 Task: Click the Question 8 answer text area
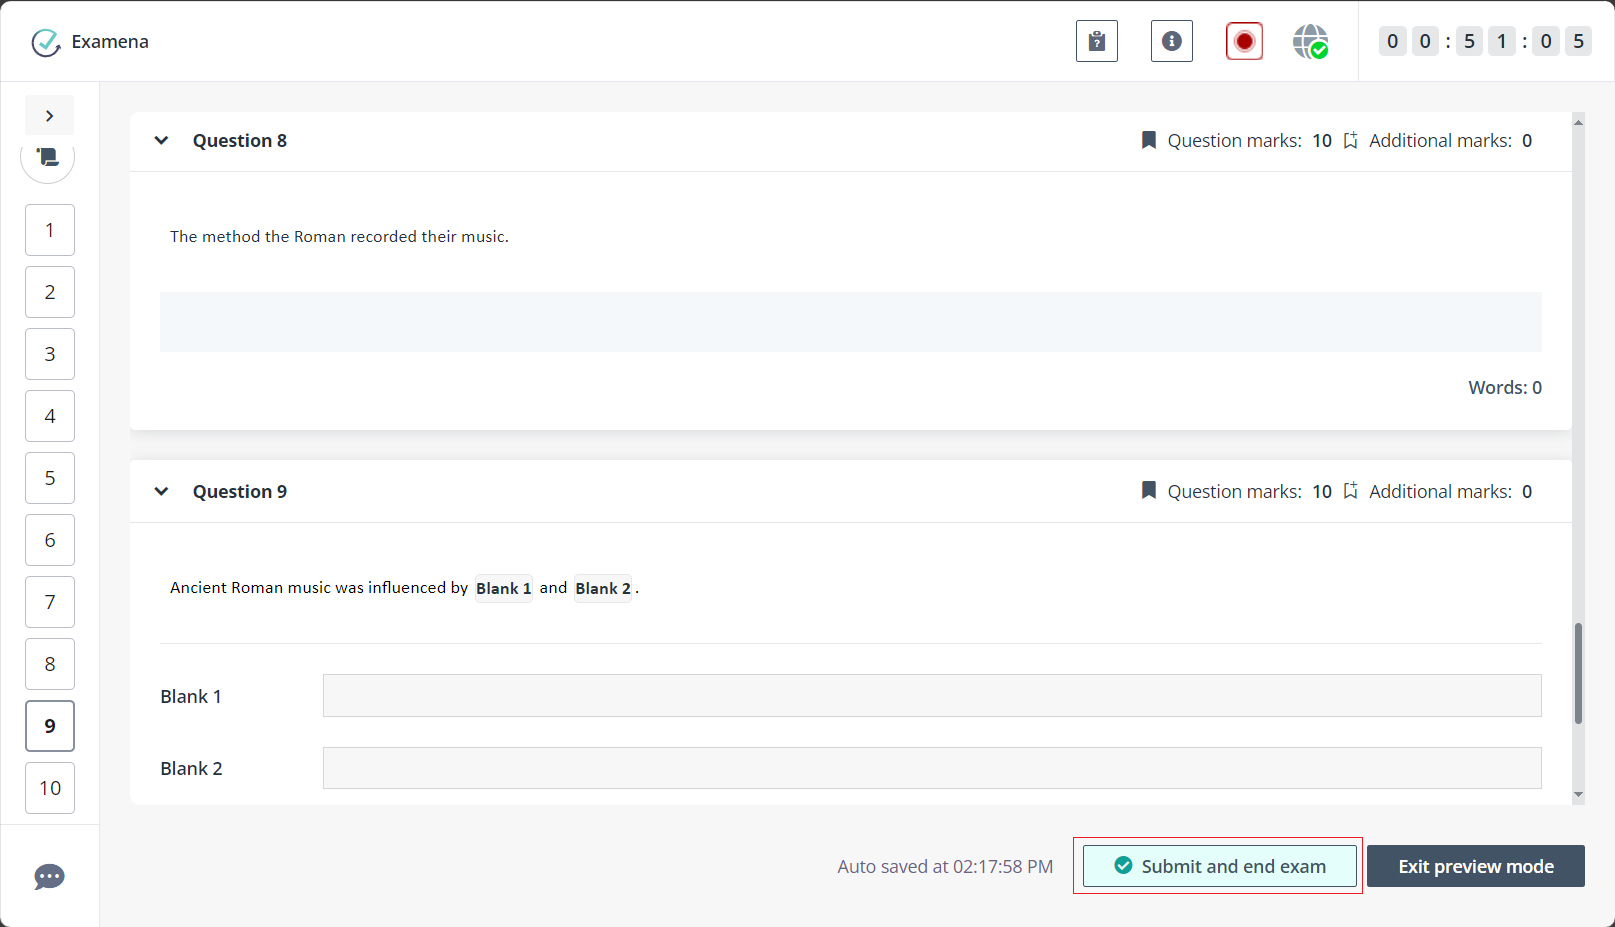click(850, 322)
